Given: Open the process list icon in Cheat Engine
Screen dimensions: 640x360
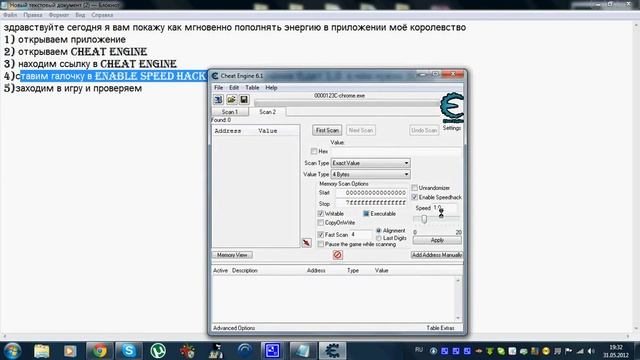Looking at the screenshot, I should coord(218,100).
